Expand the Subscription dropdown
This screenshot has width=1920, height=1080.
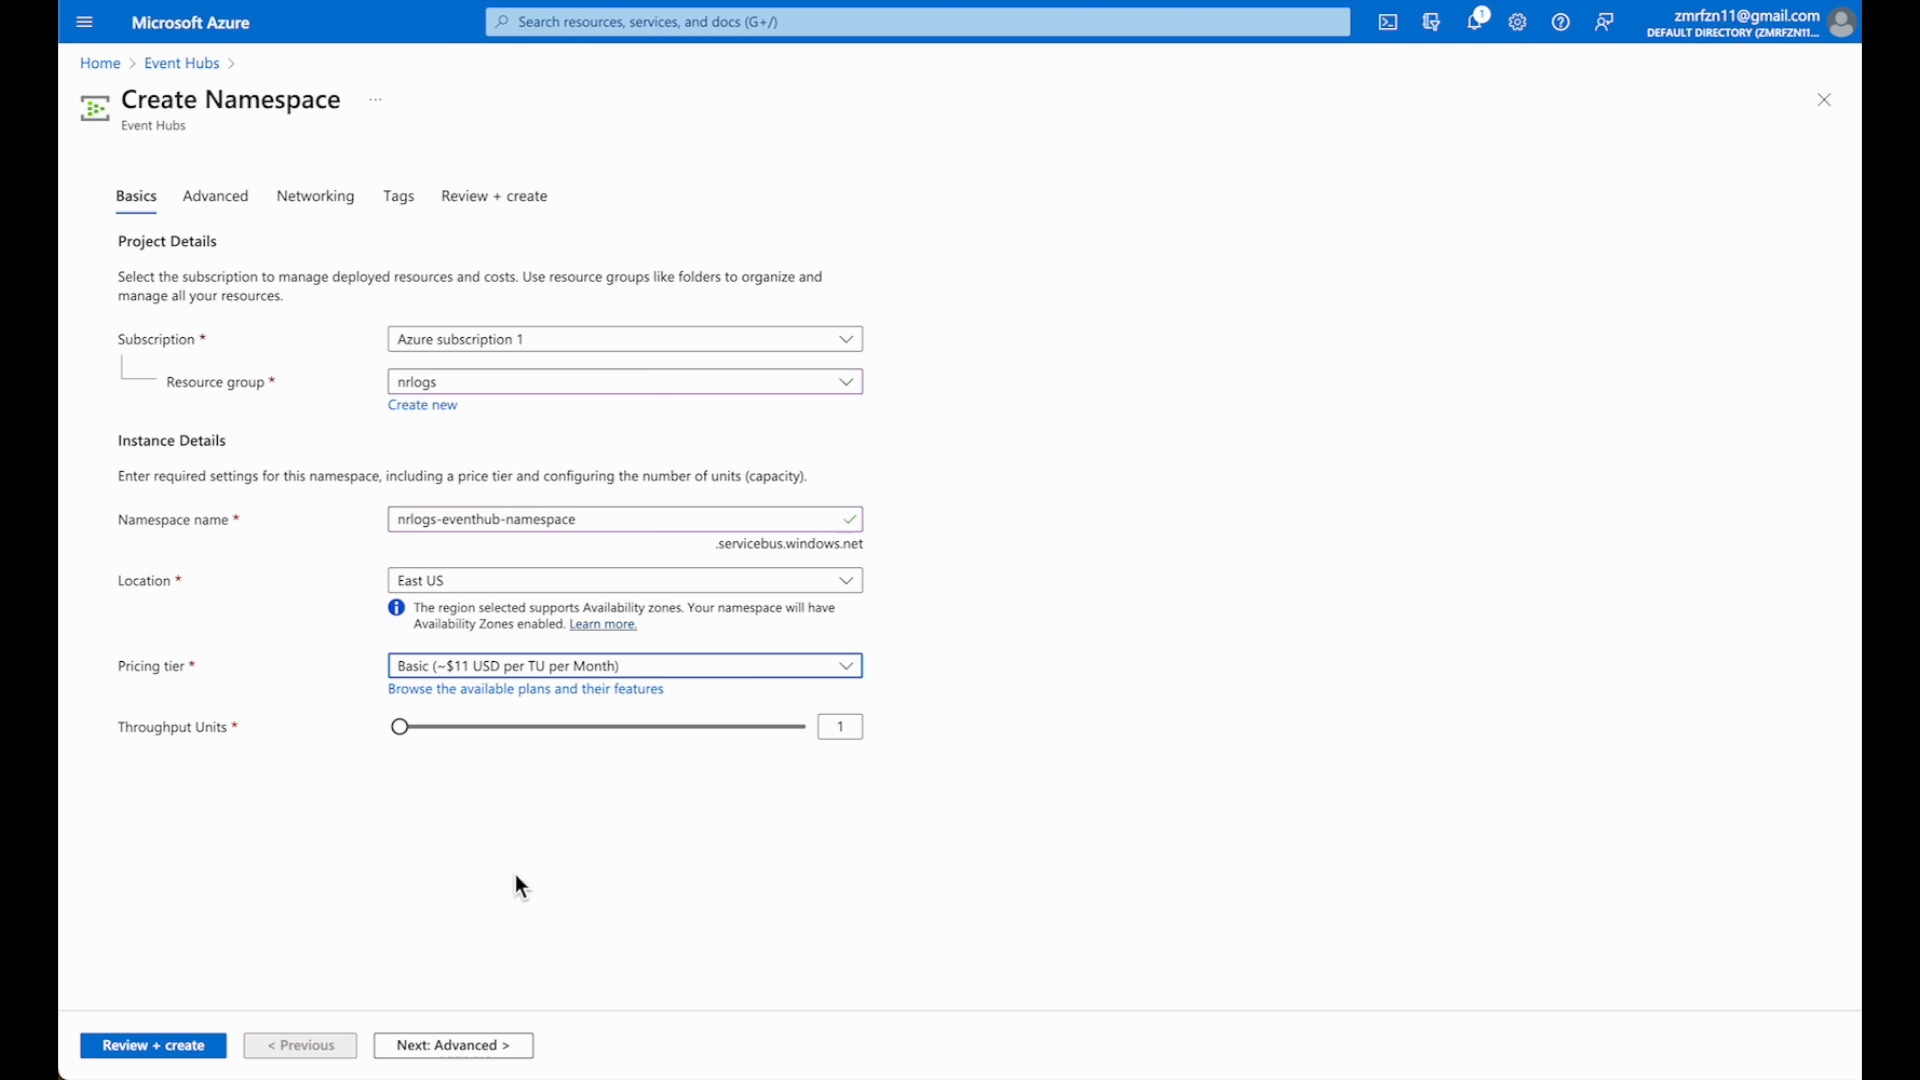click(625, 339)
